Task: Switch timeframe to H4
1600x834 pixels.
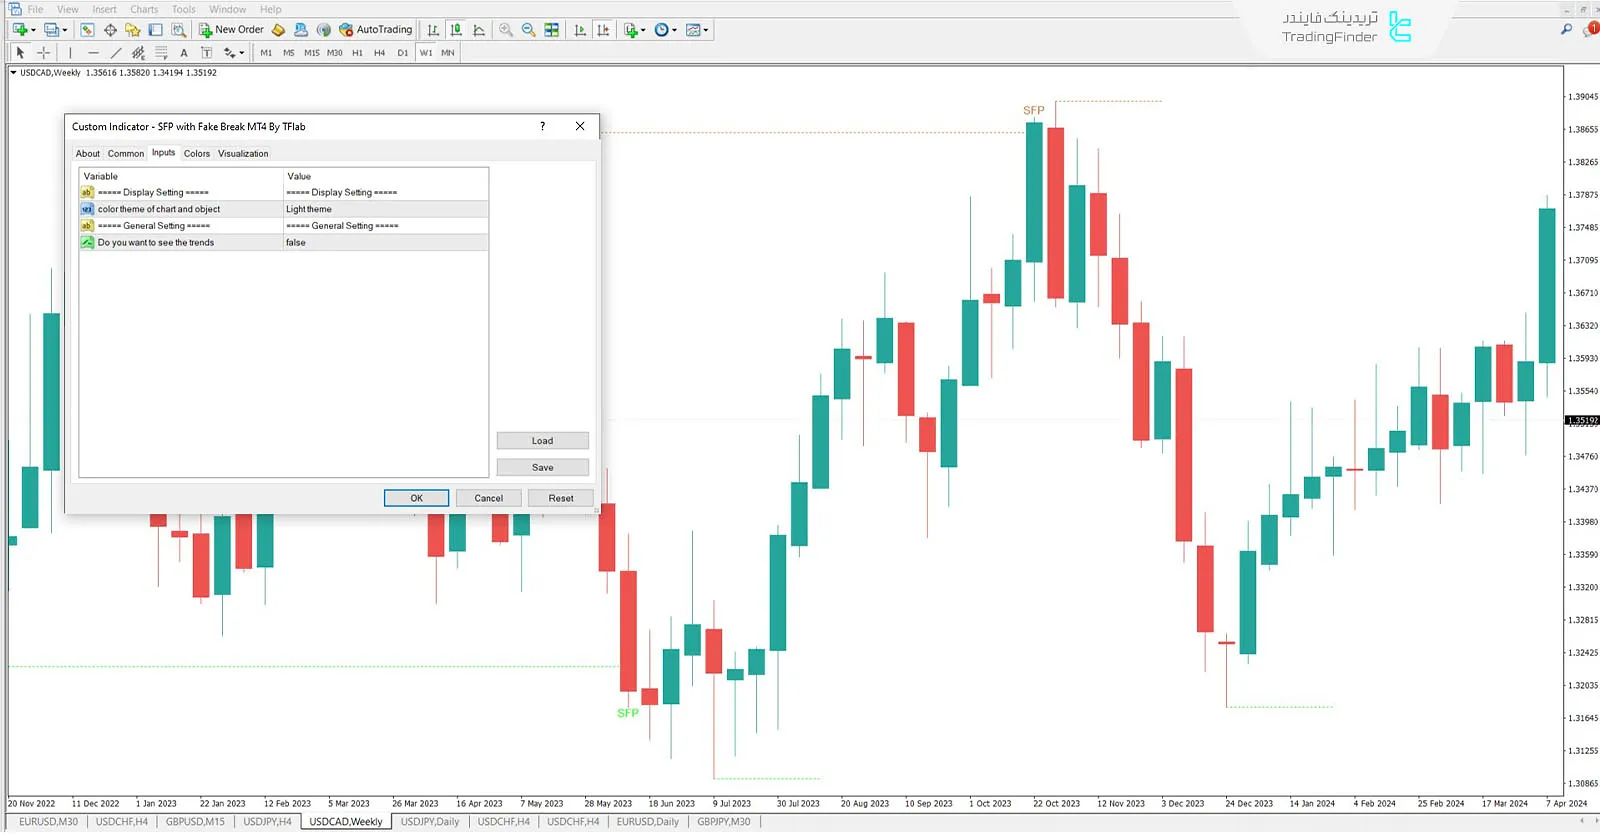Action: click(x=380, y=53)
